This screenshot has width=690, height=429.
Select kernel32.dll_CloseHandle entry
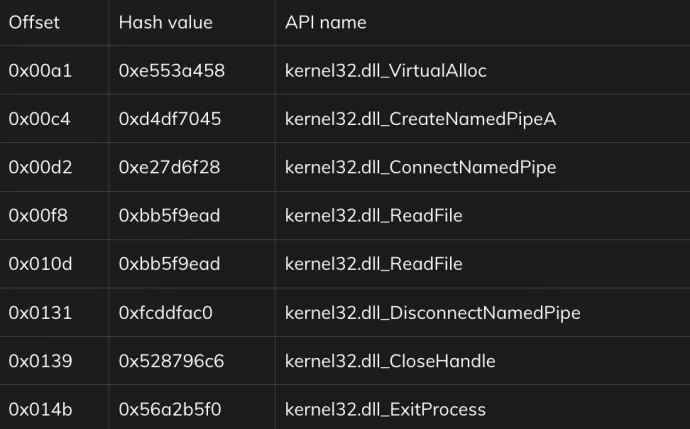click(x=390, y=362)
